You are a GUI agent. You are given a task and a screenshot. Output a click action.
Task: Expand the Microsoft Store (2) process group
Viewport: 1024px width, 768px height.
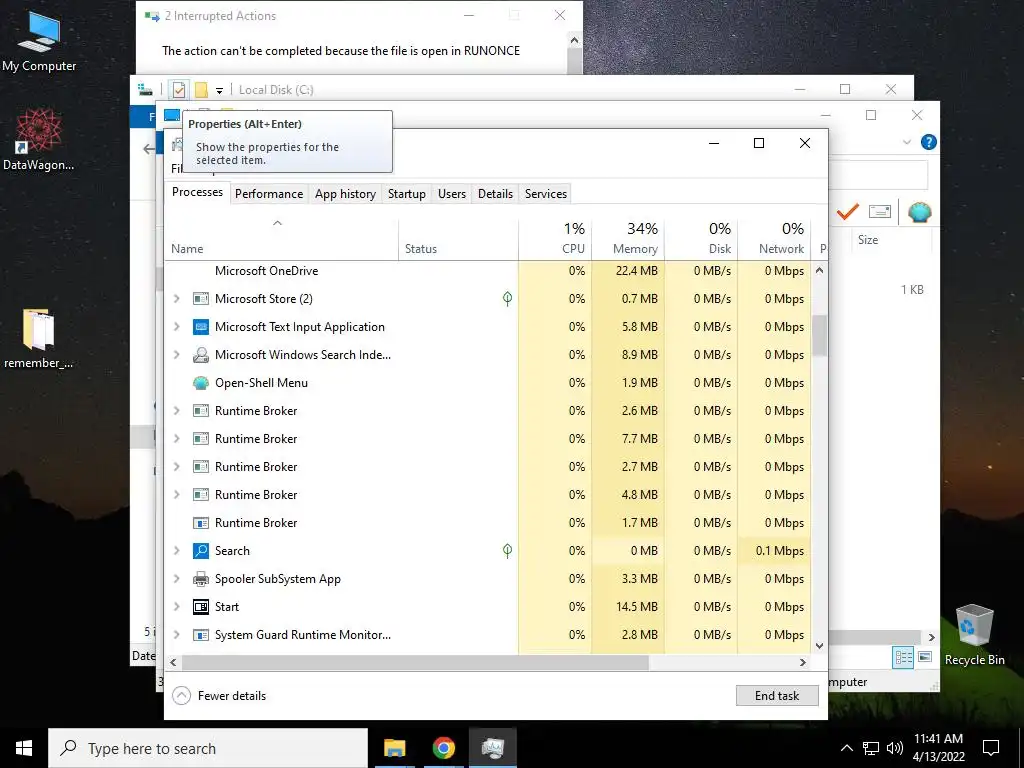click(176, 299)
